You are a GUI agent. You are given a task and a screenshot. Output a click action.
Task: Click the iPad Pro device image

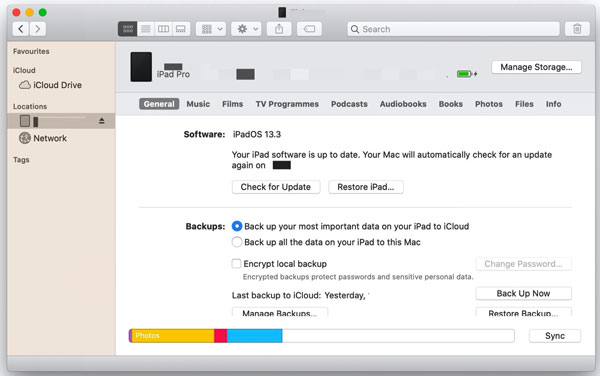tap(141, 67)
